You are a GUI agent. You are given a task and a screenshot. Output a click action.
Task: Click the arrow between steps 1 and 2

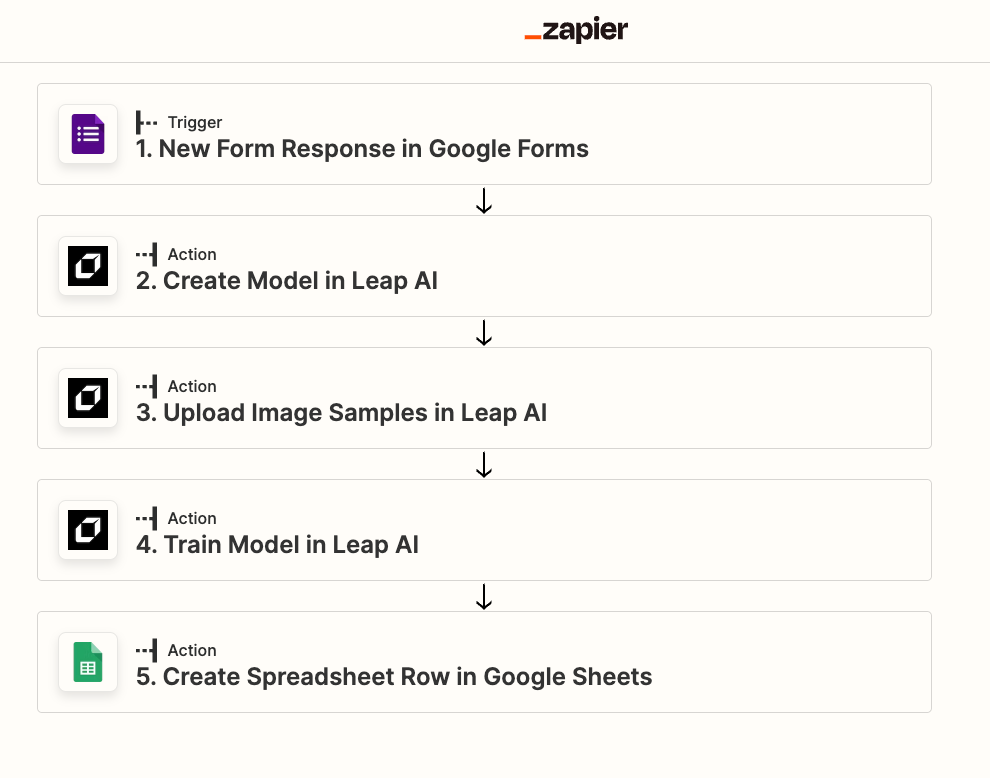point(484,200)
